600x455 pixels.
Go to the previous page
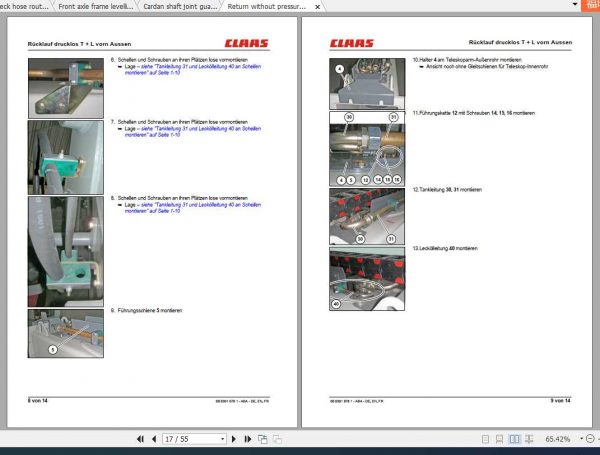[x=154, y=439]
